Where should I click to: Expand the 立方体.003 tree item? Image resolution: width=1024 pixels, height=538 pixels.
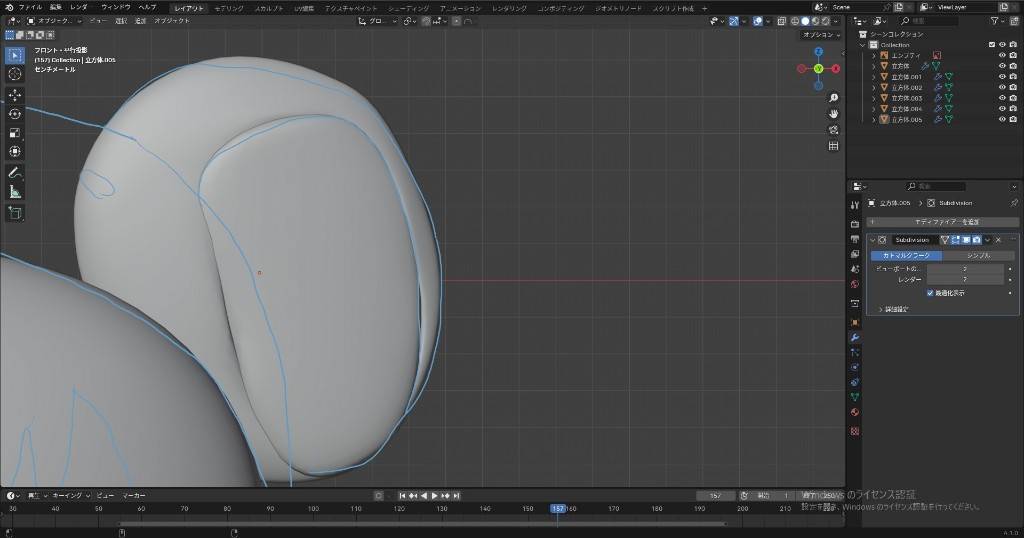tap(874, 98)
